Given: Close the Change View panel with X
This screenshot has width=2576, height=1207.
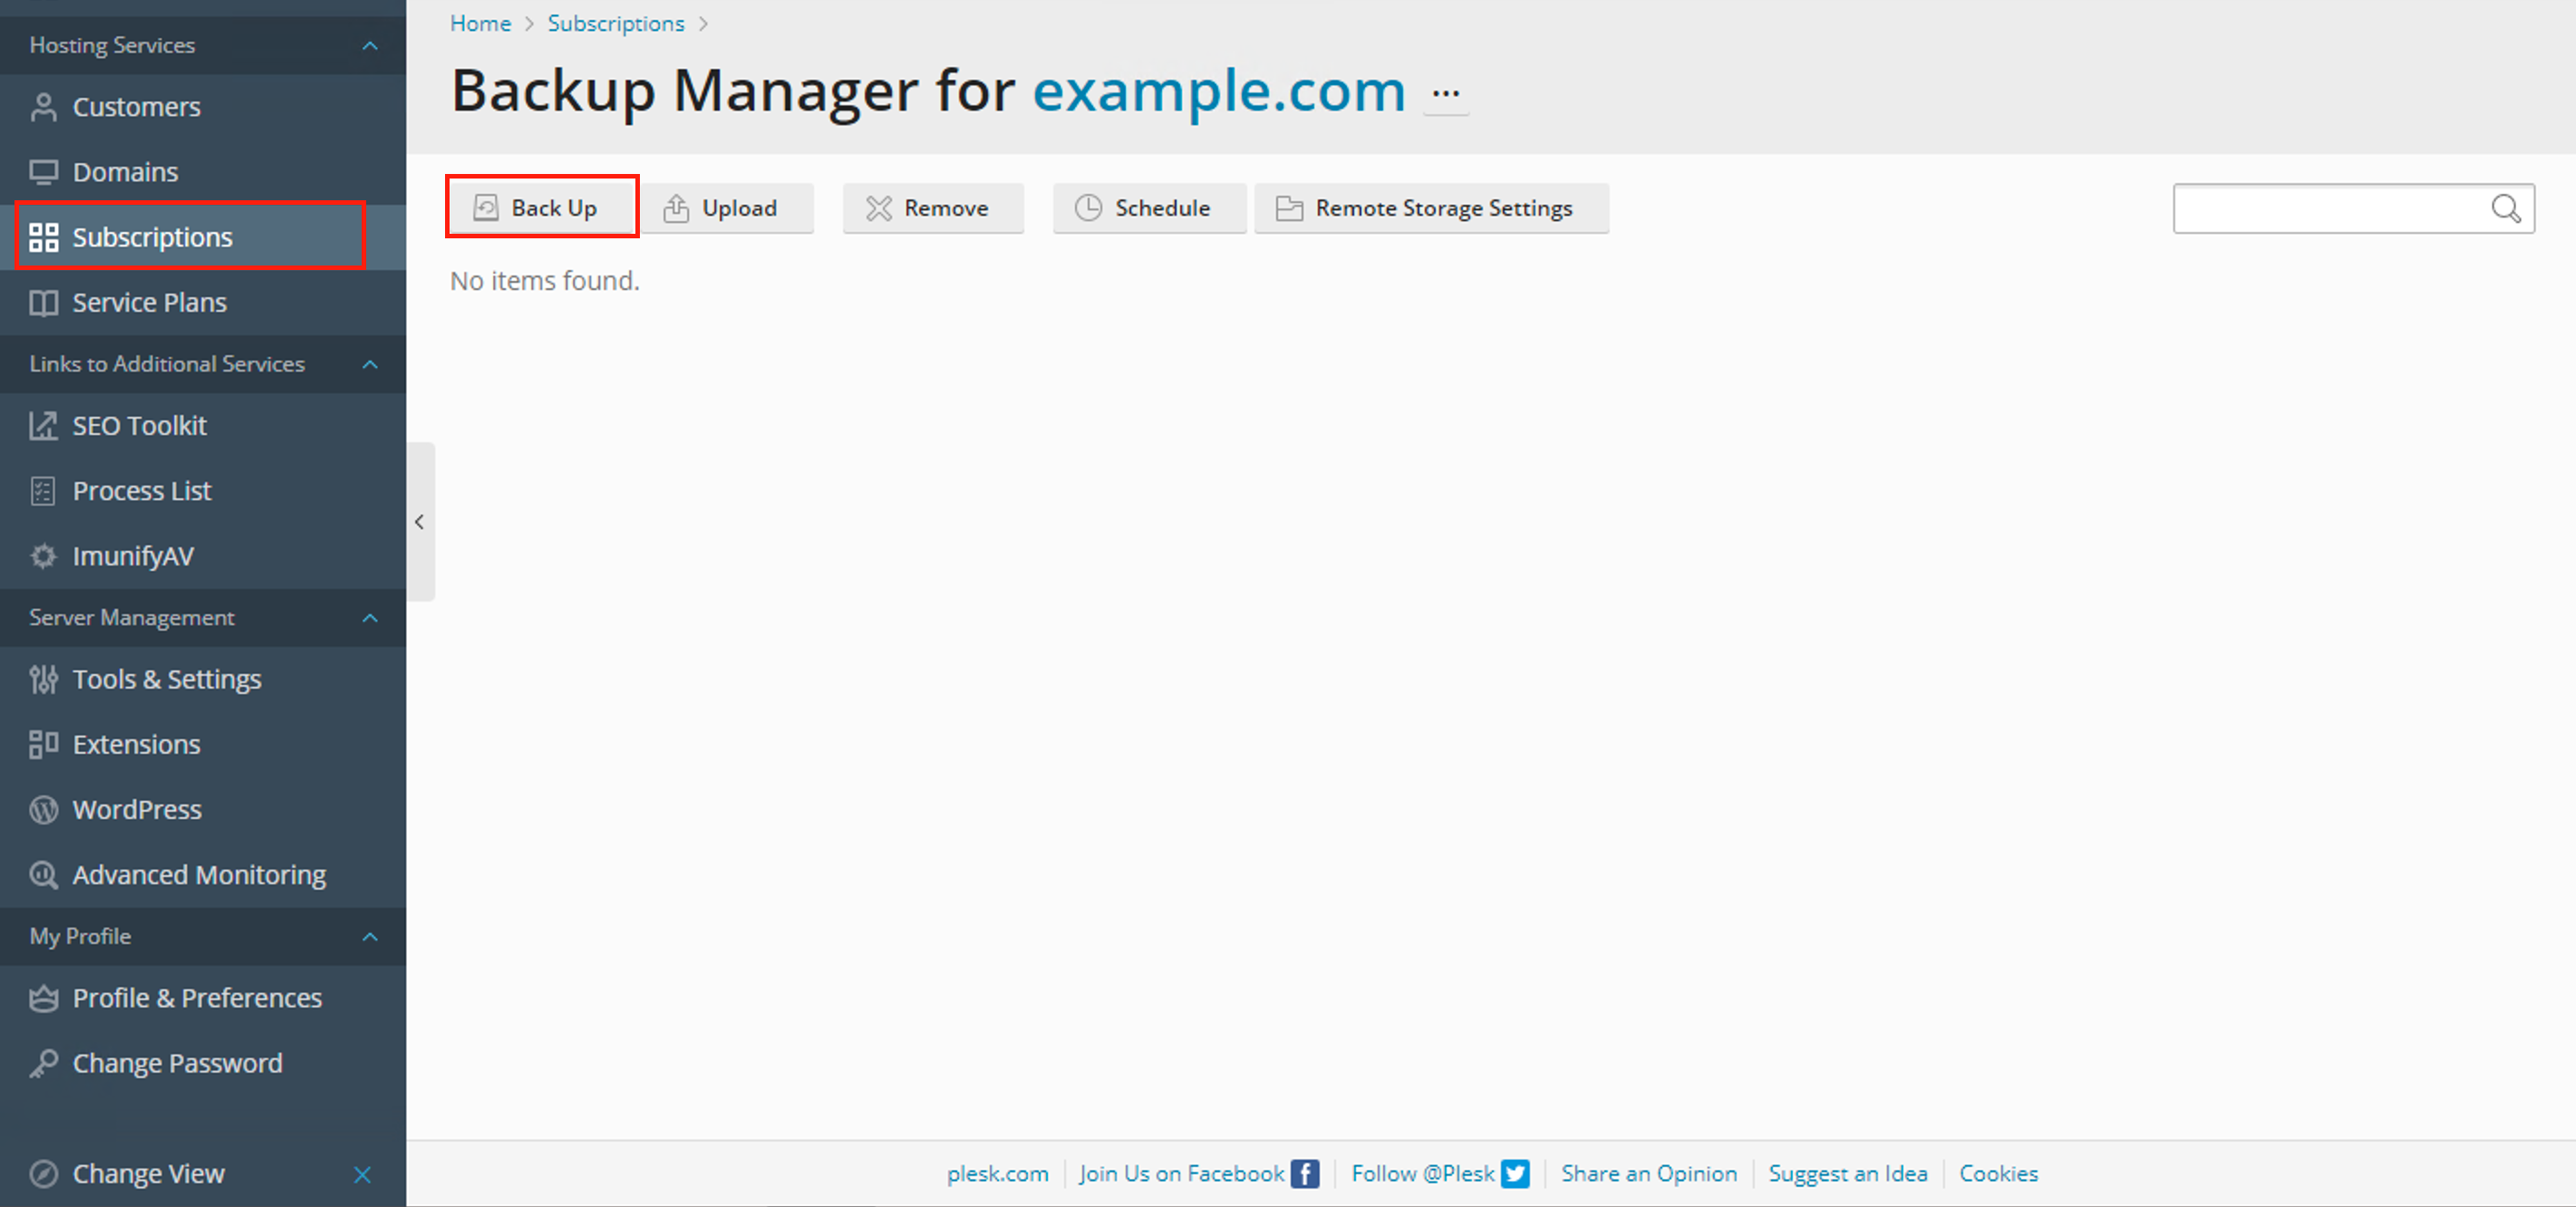Looking at the screenshot, I should [x=363, y=1174].
